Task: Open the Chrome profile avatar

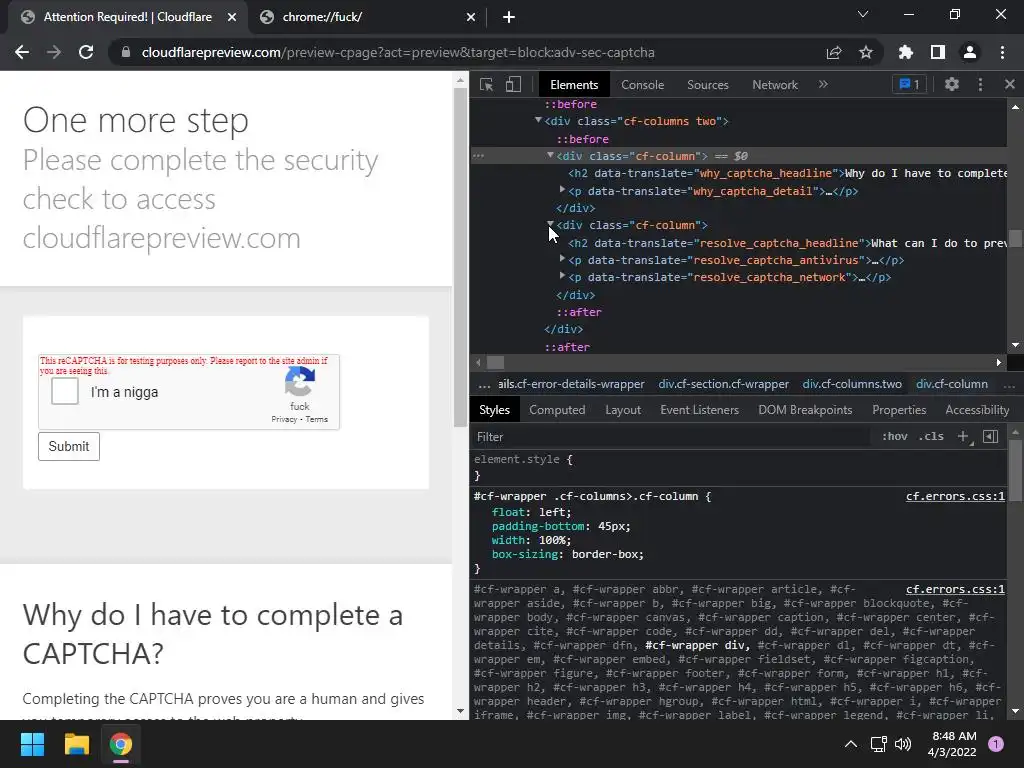Action: coord(970,52)
